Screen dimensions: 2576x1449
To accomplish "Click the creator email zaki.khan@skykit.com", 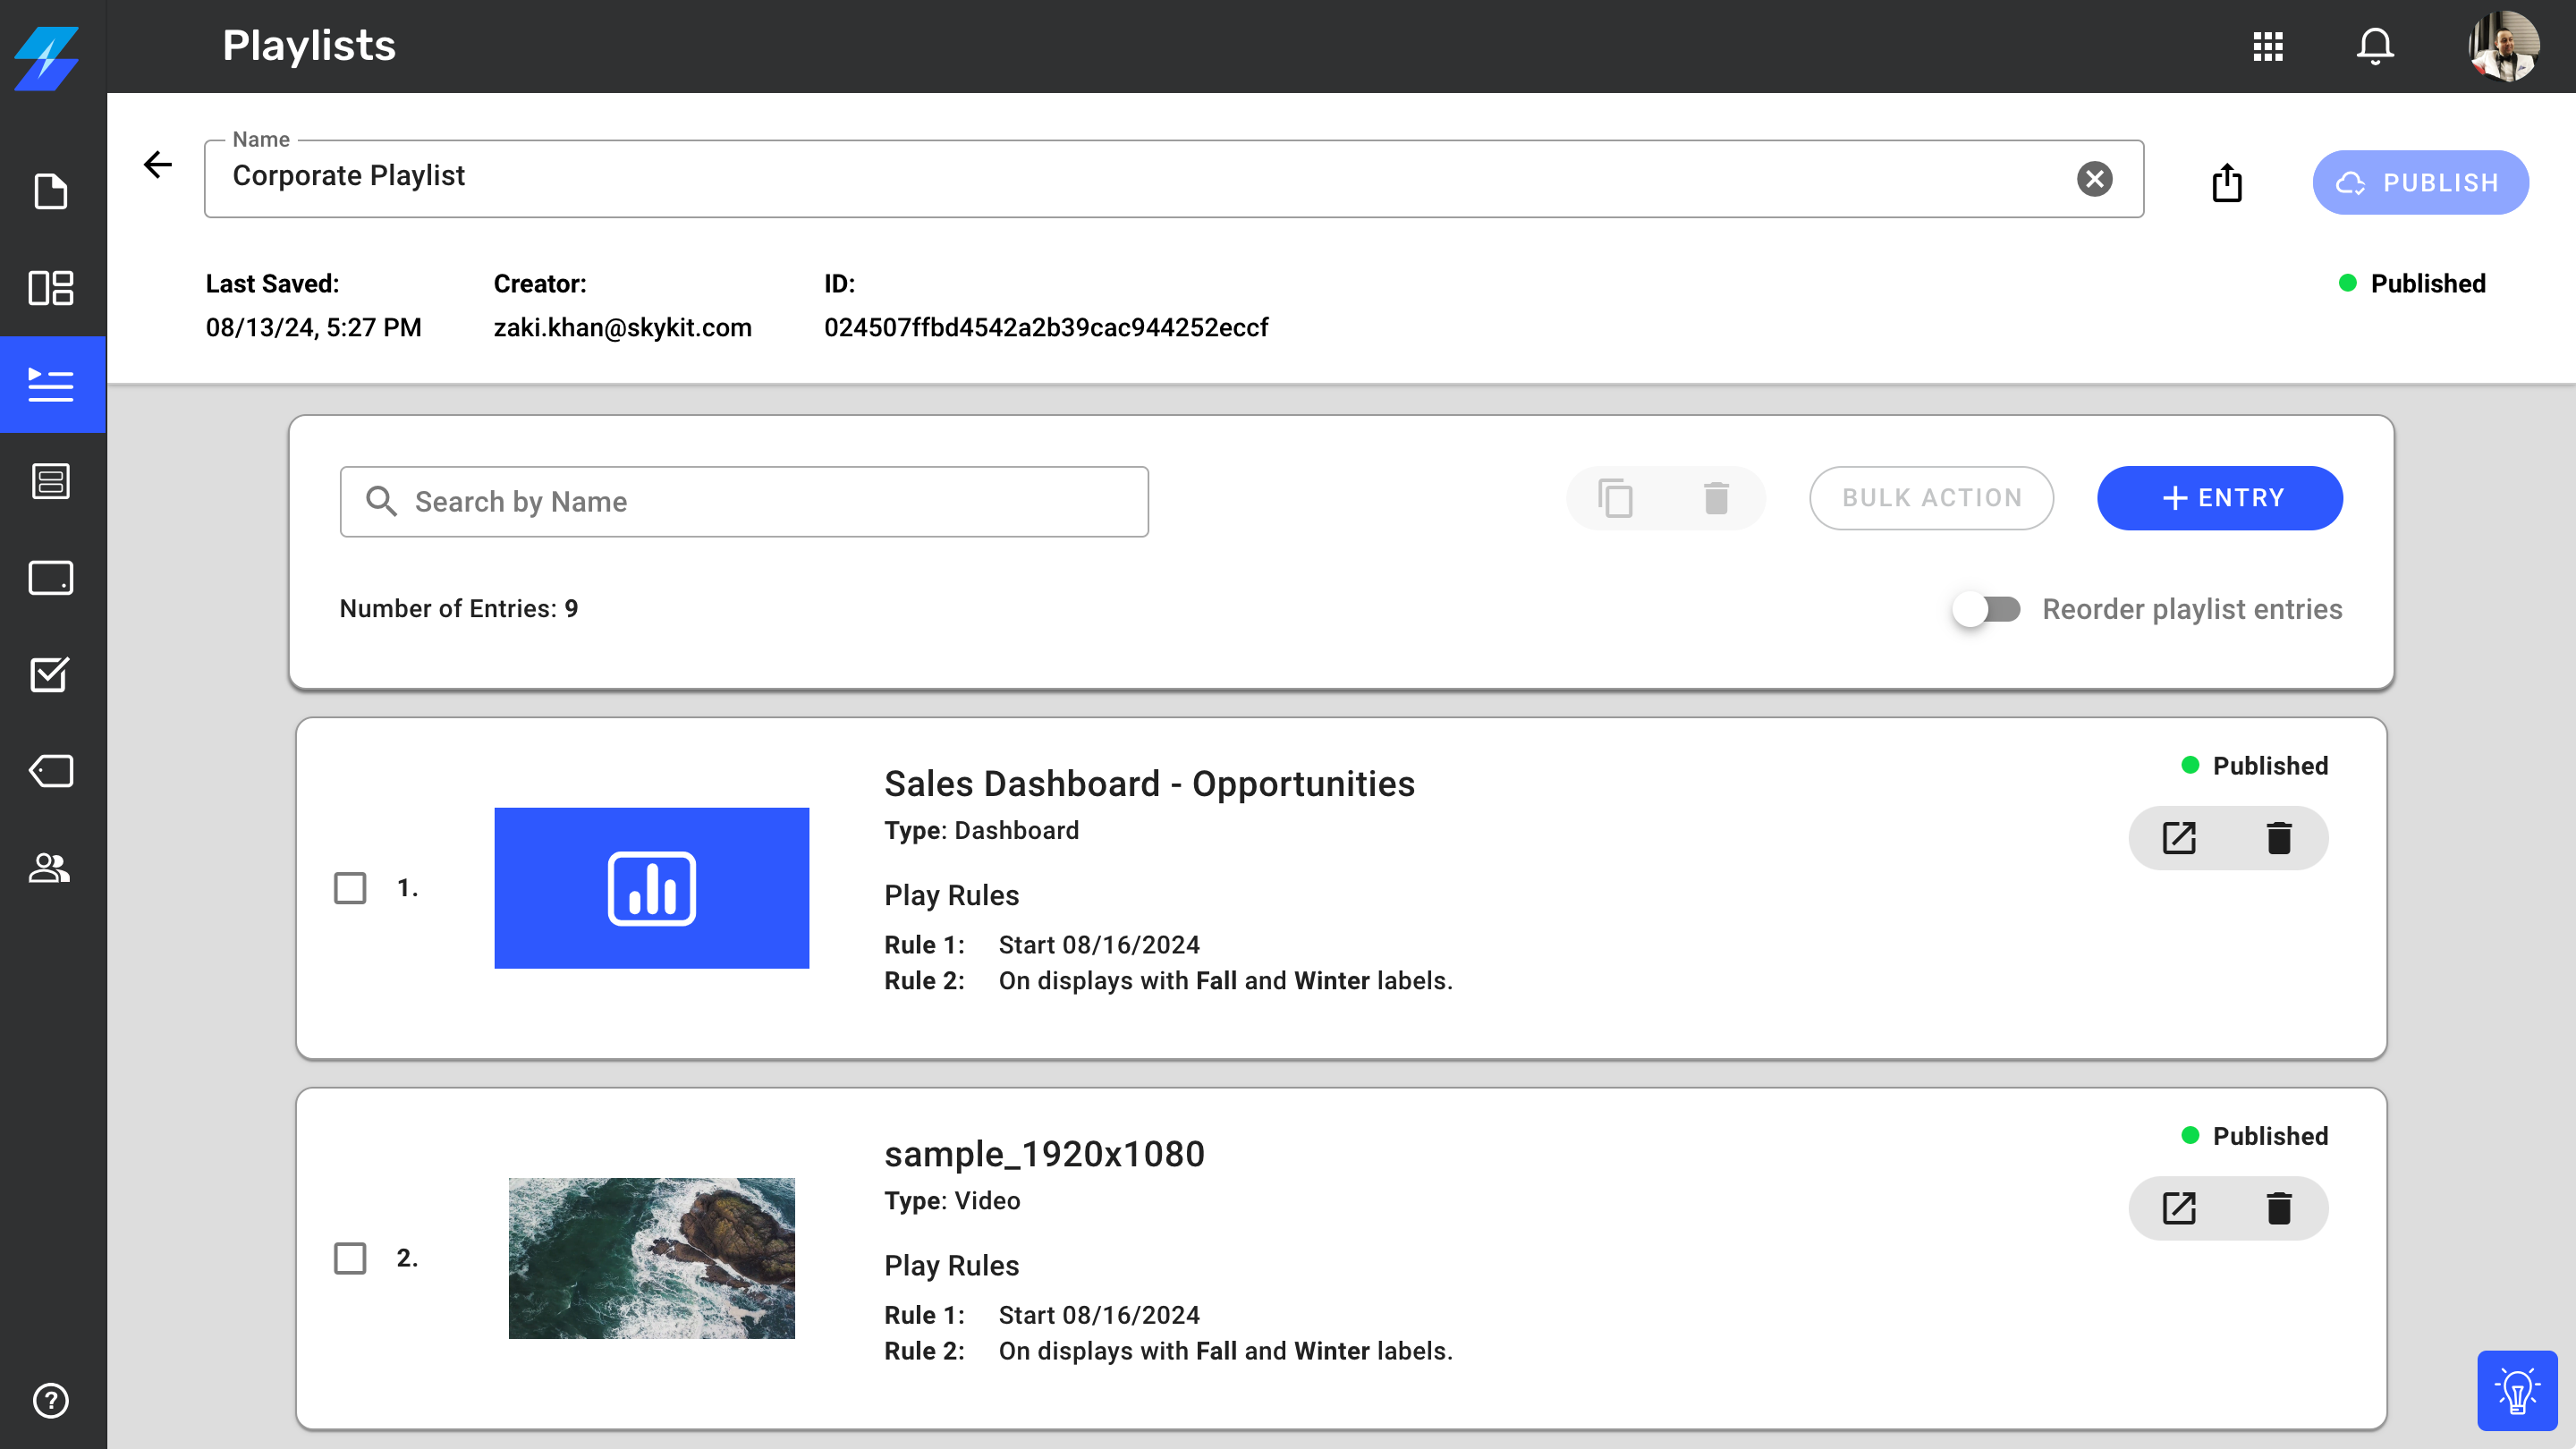I will 622,328.
